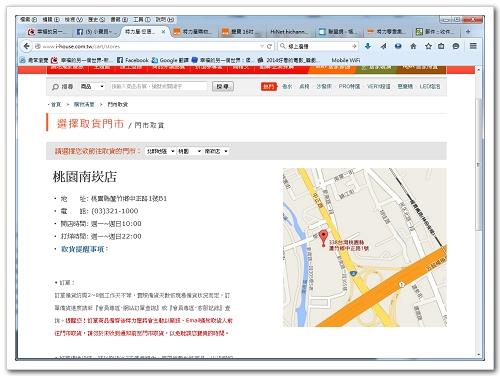500x376 pixels.
Task: Click the scrollbar down arrow at page bottom
Action: coord(479,354)
